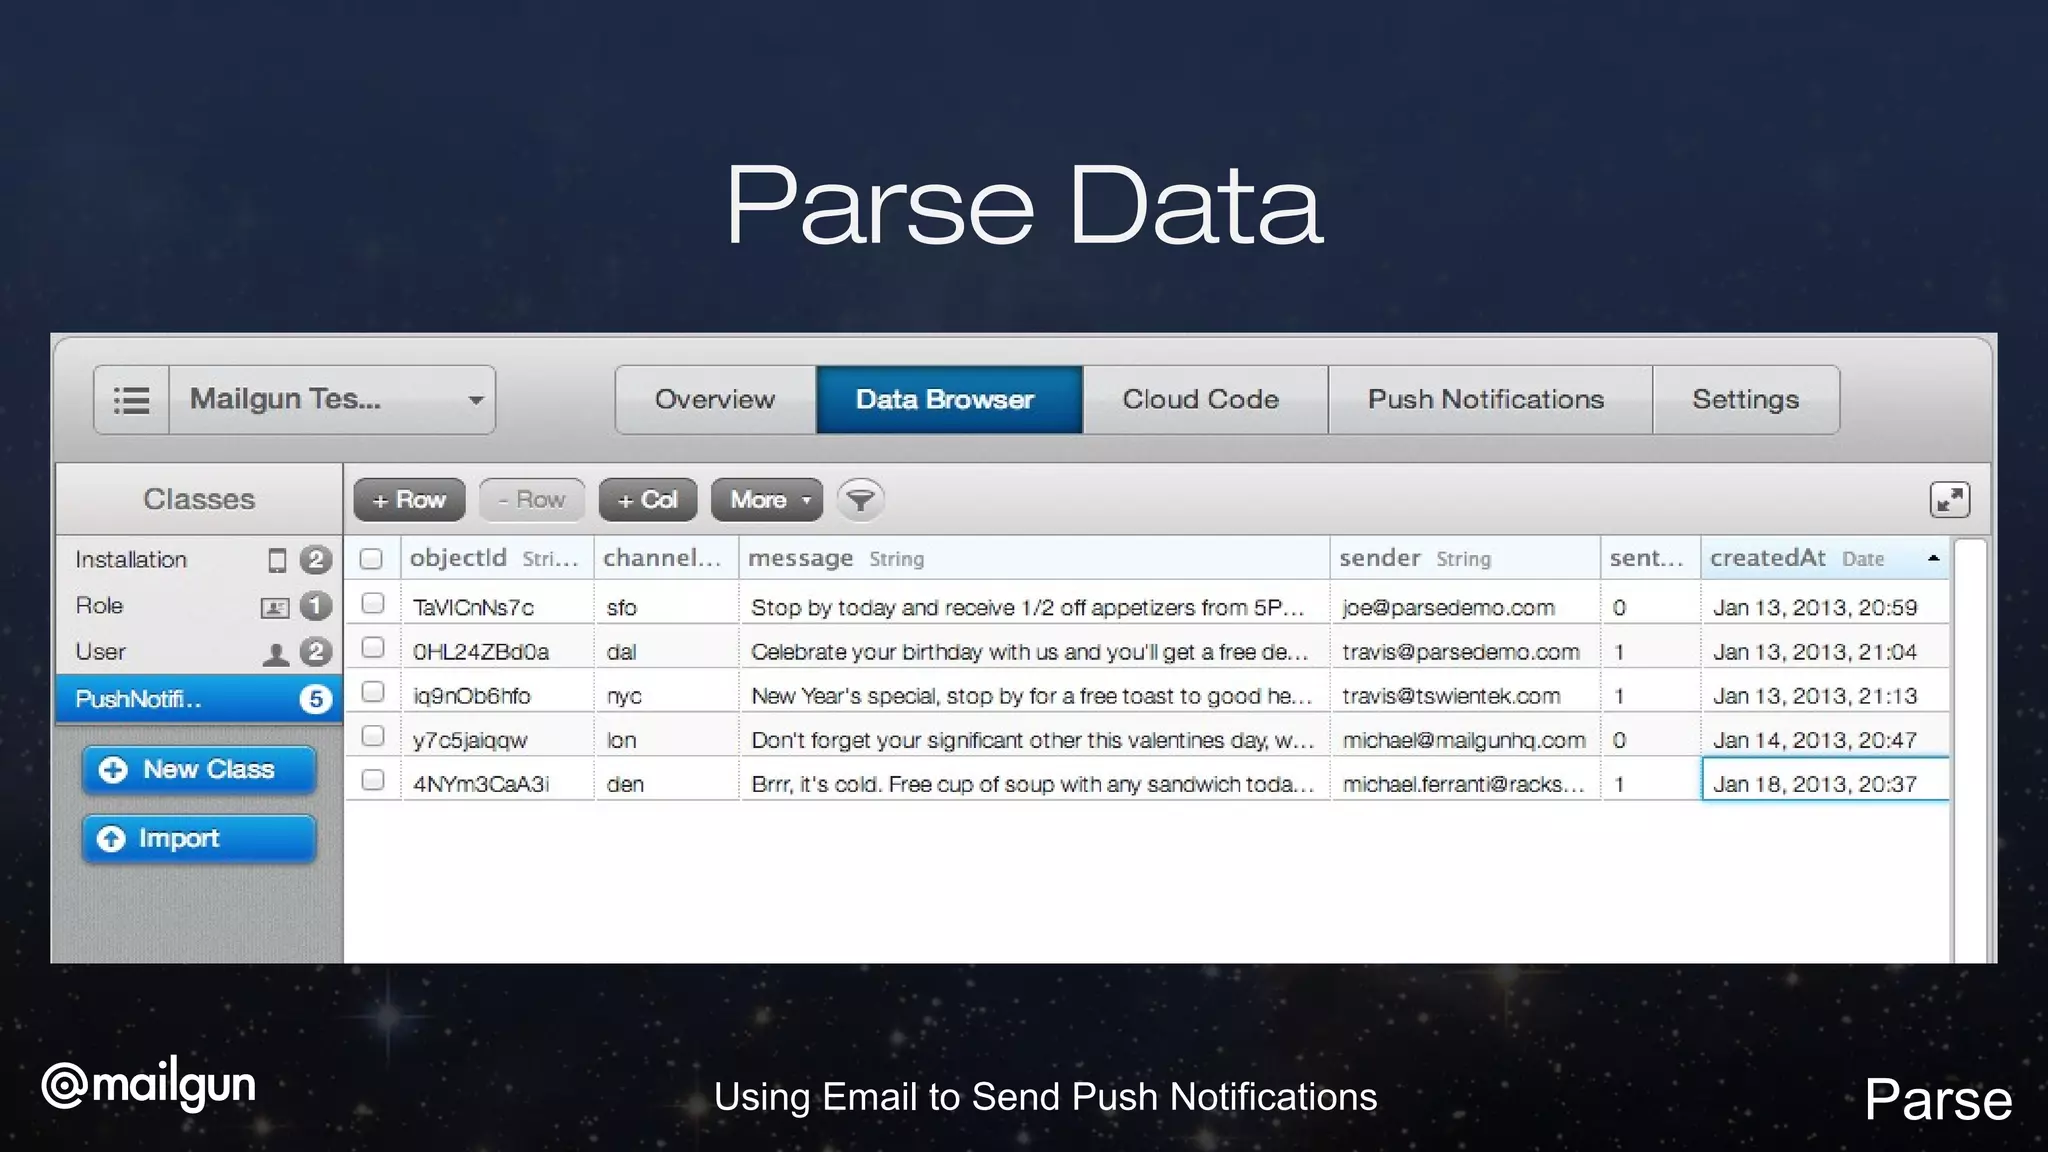Open the Settings tab

[1745, 400]
